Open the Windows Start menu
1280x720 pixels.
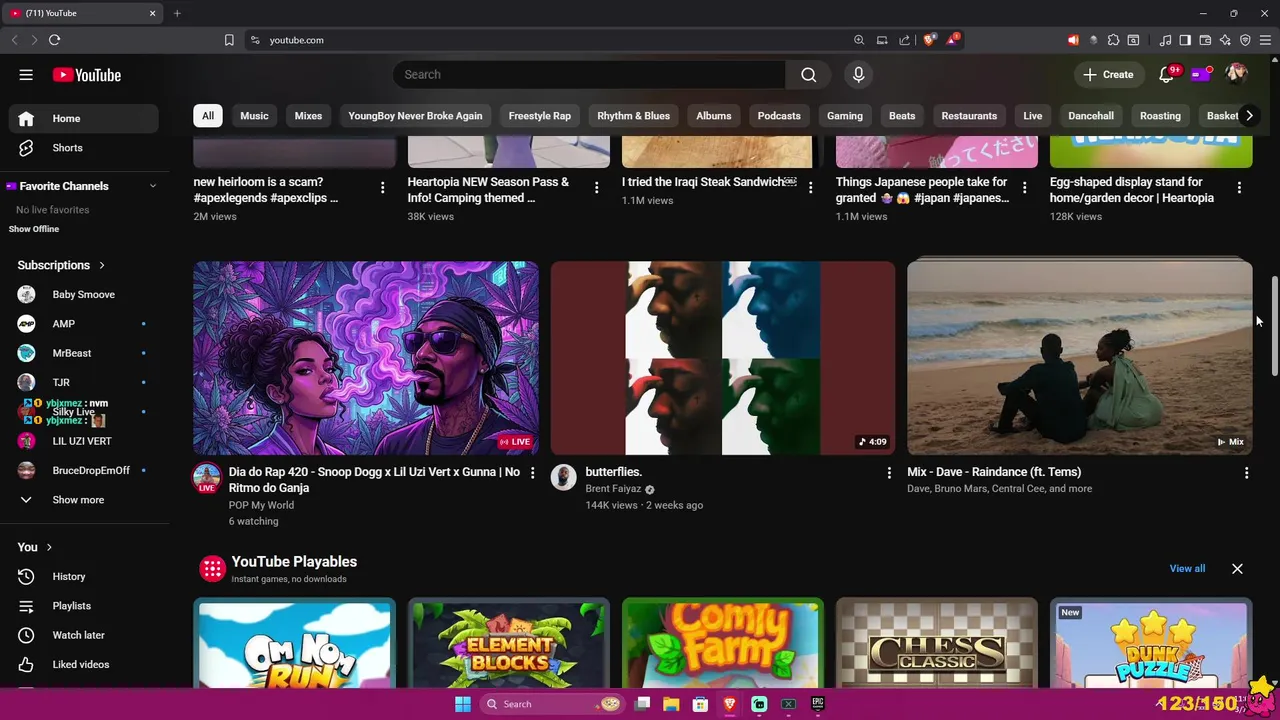(x=462, y=704)
